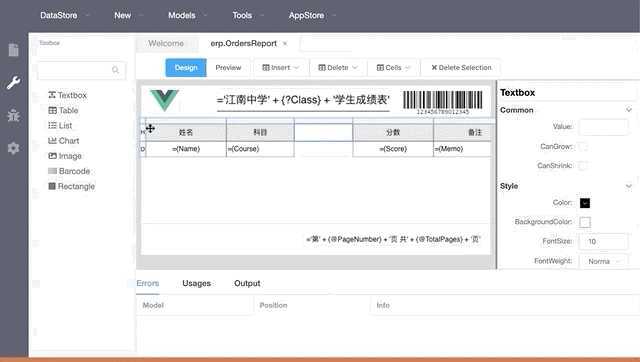
Task: Switch to the Welcome tab
Action: (166, 44)
